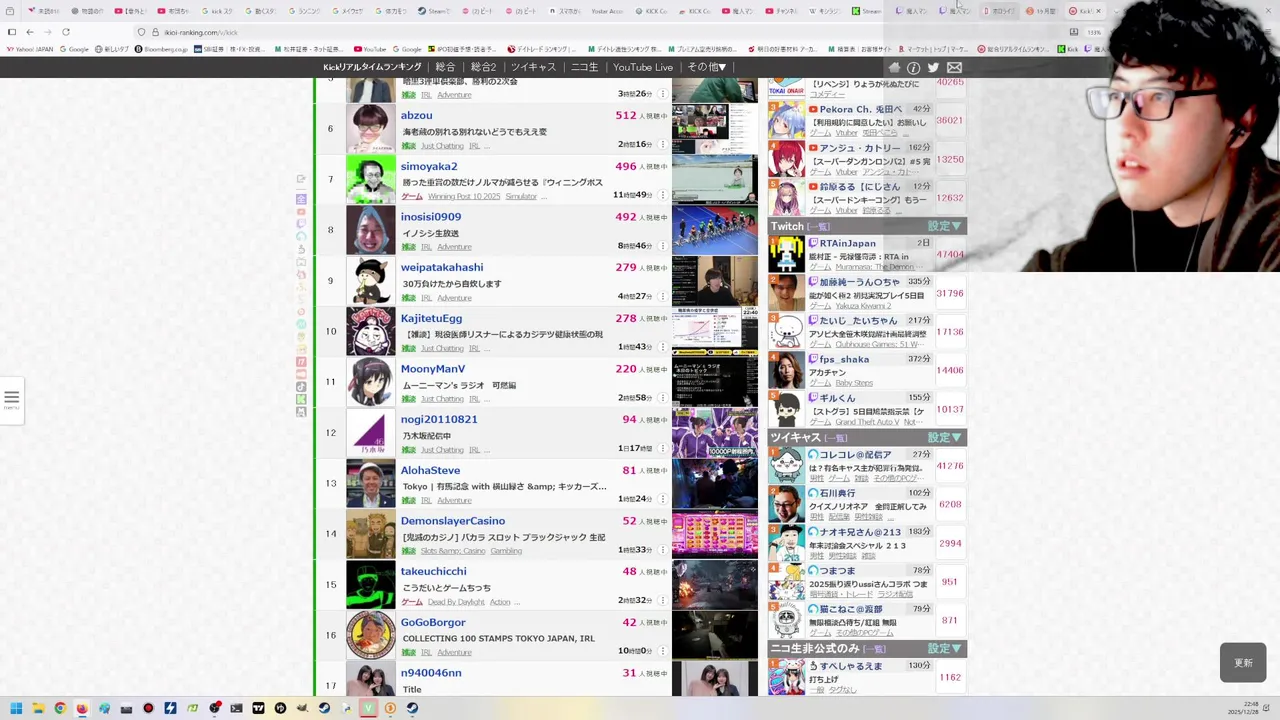Image resolution: width=1280 pixels, height=720 pixels.
Task: Open the ギルくん Twitch stream link
Action: [x=836, y=398]
